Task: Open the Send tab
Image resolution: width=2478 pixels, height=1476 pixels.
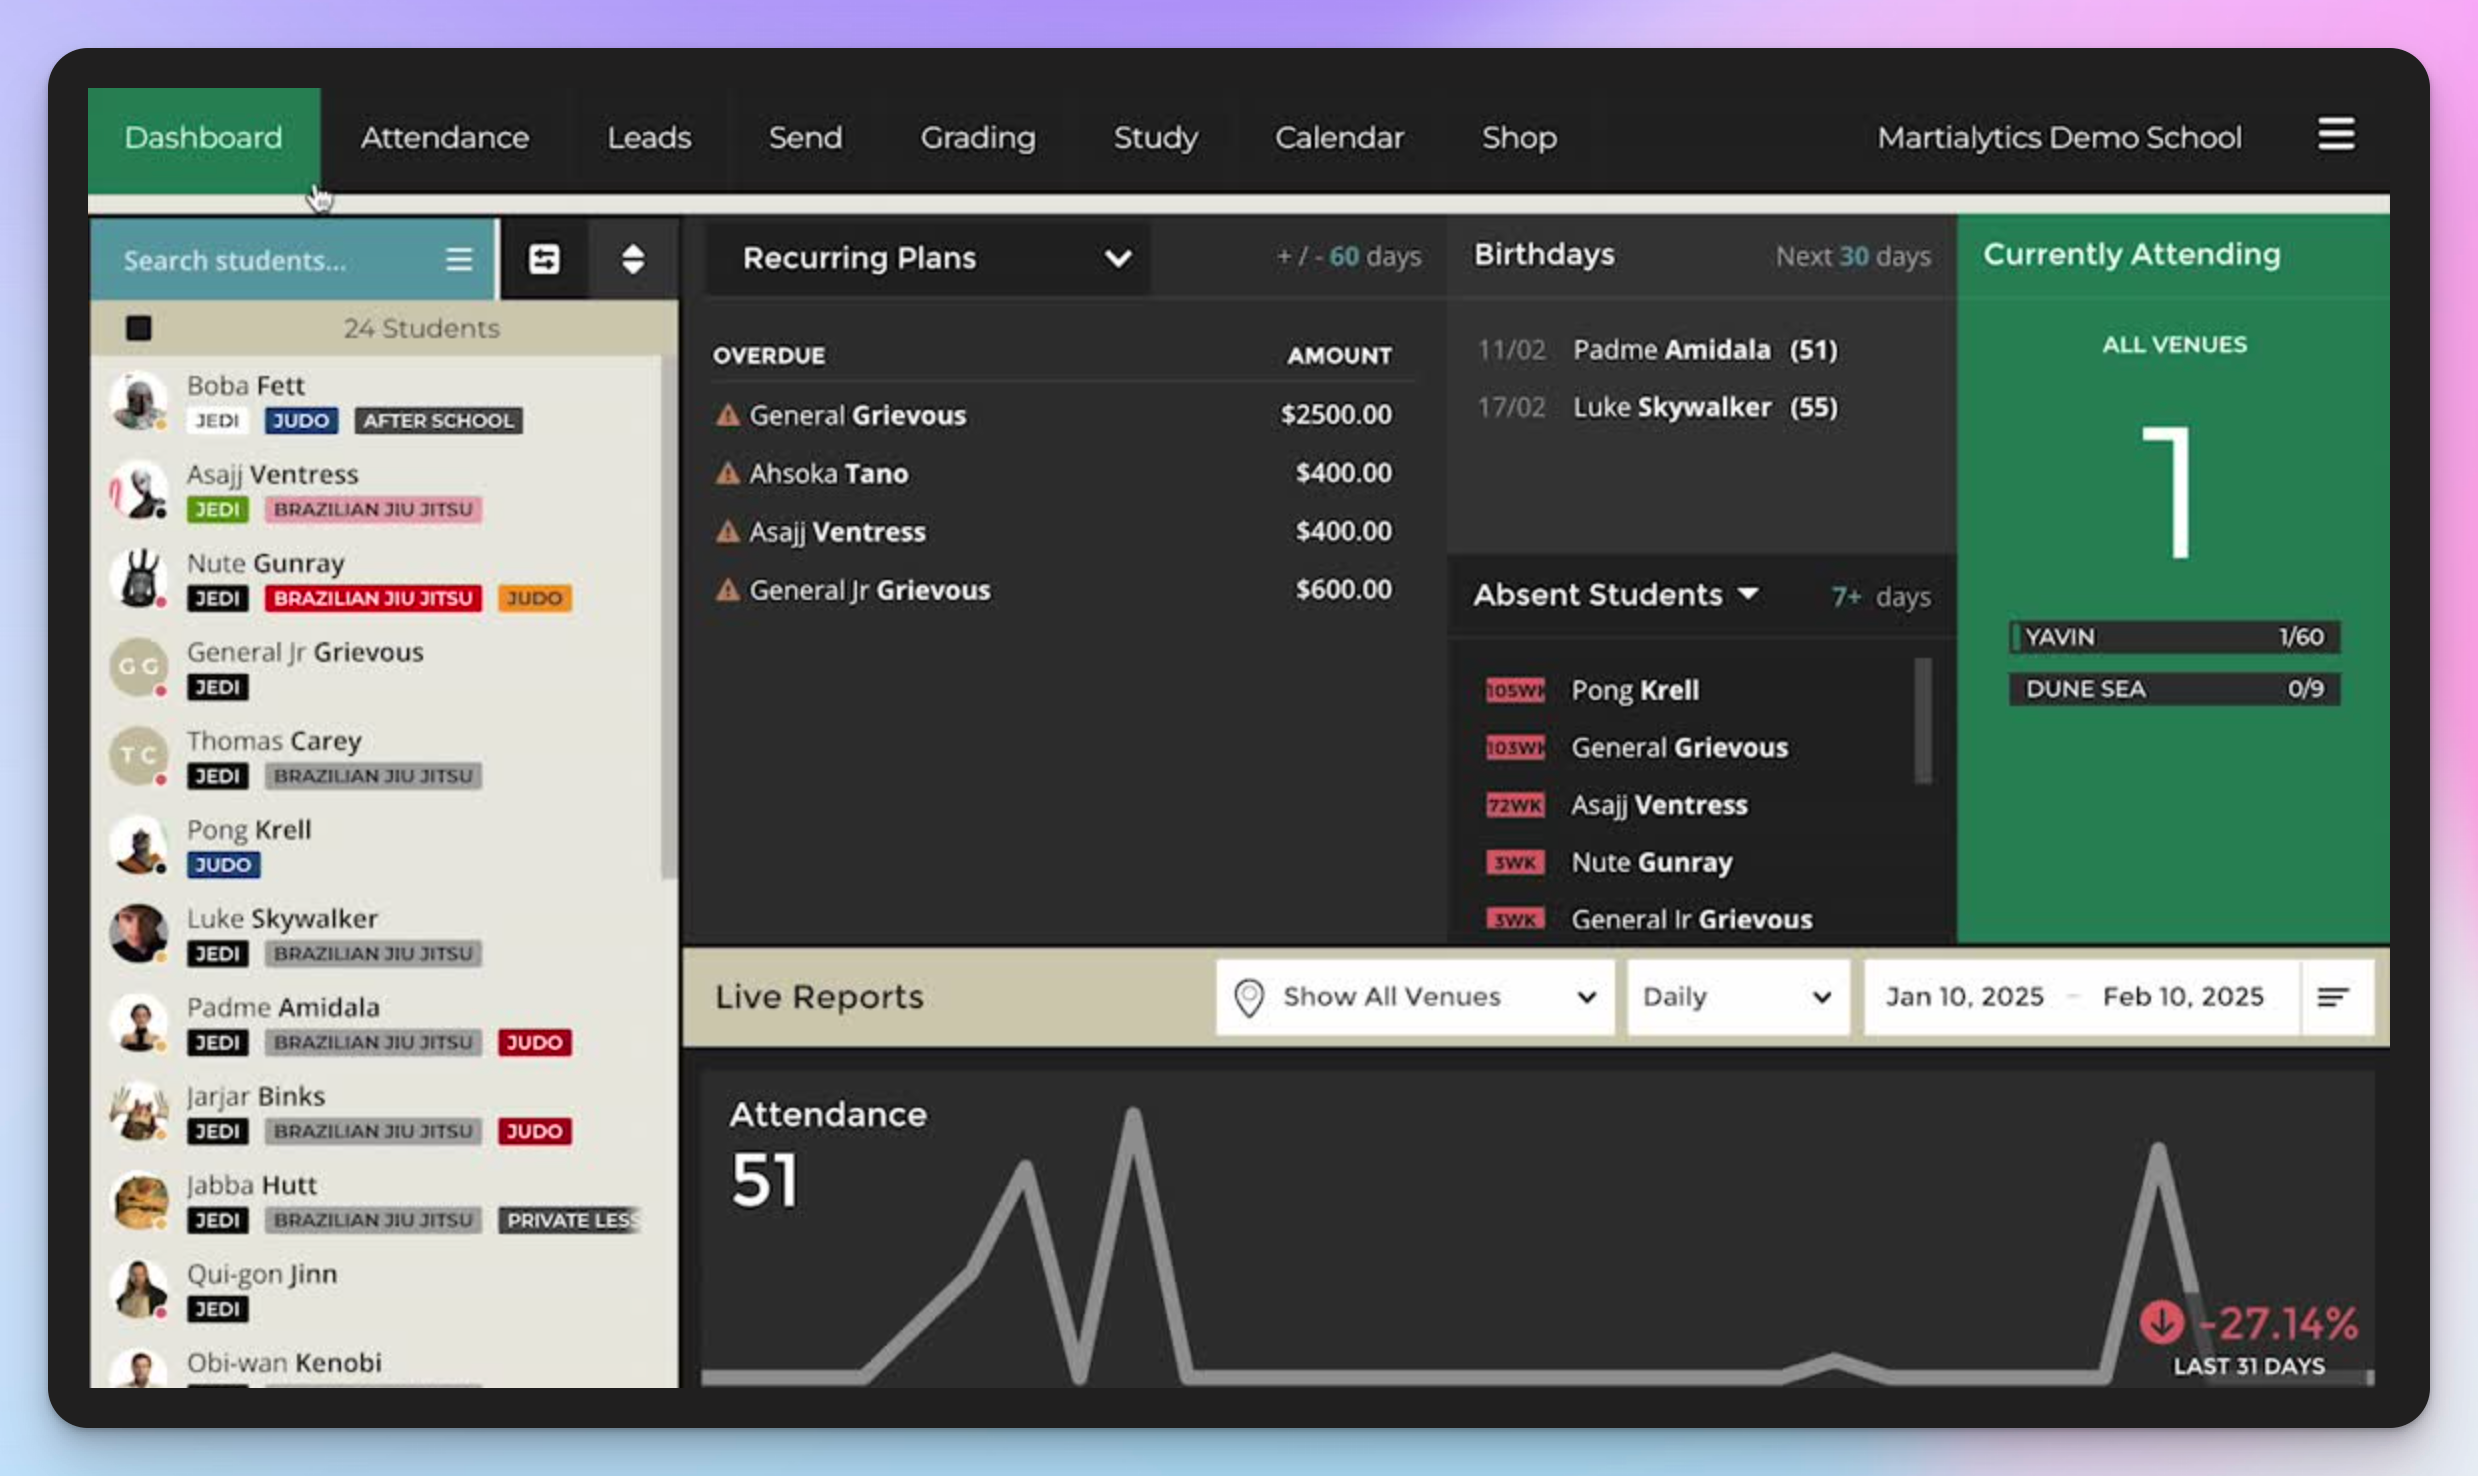Action: tap(805, 138)
